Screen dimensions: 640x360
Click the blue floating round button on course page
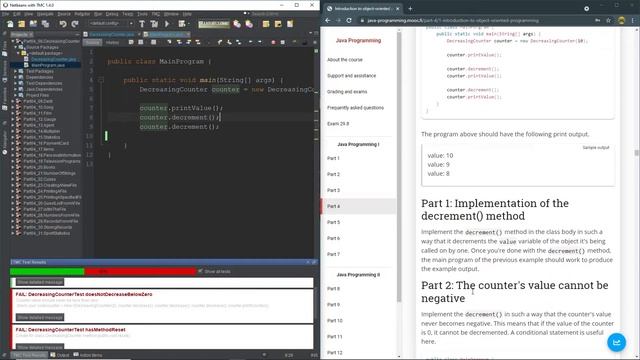[x=616, y=342]
